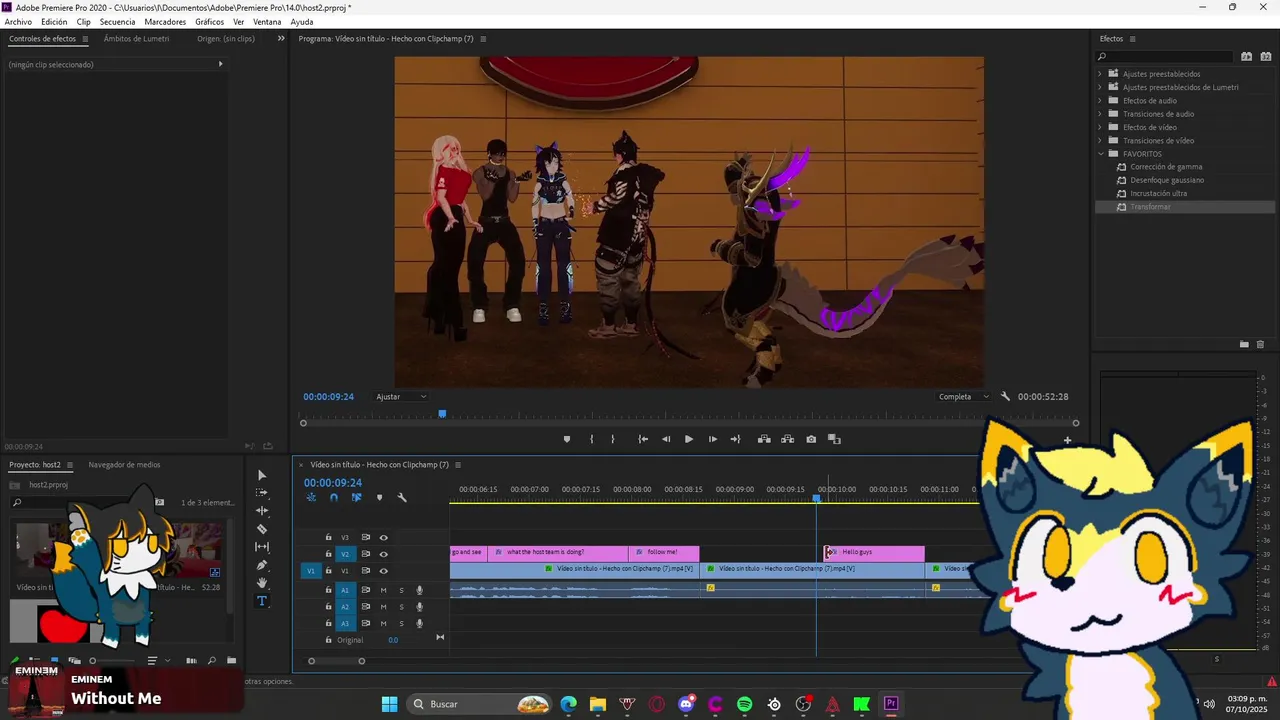
Task: Collapse the FAVORITOS folder
Action: [1100, 154]
